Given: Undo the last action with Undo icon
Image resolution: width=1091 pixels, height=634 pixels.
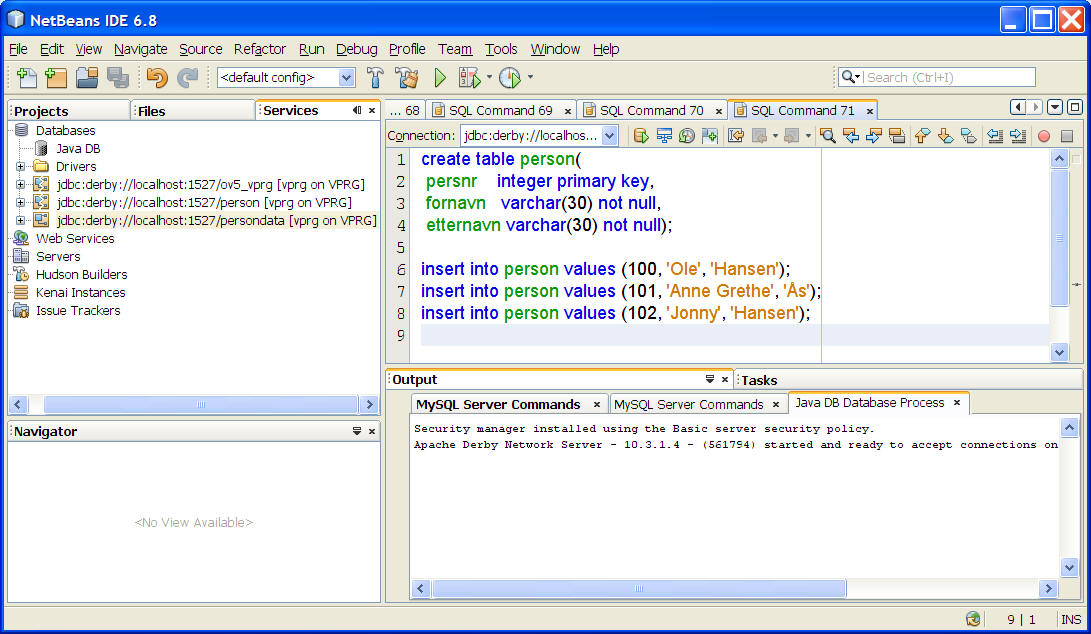Looking at the screenshot, I should click(157, 77).
